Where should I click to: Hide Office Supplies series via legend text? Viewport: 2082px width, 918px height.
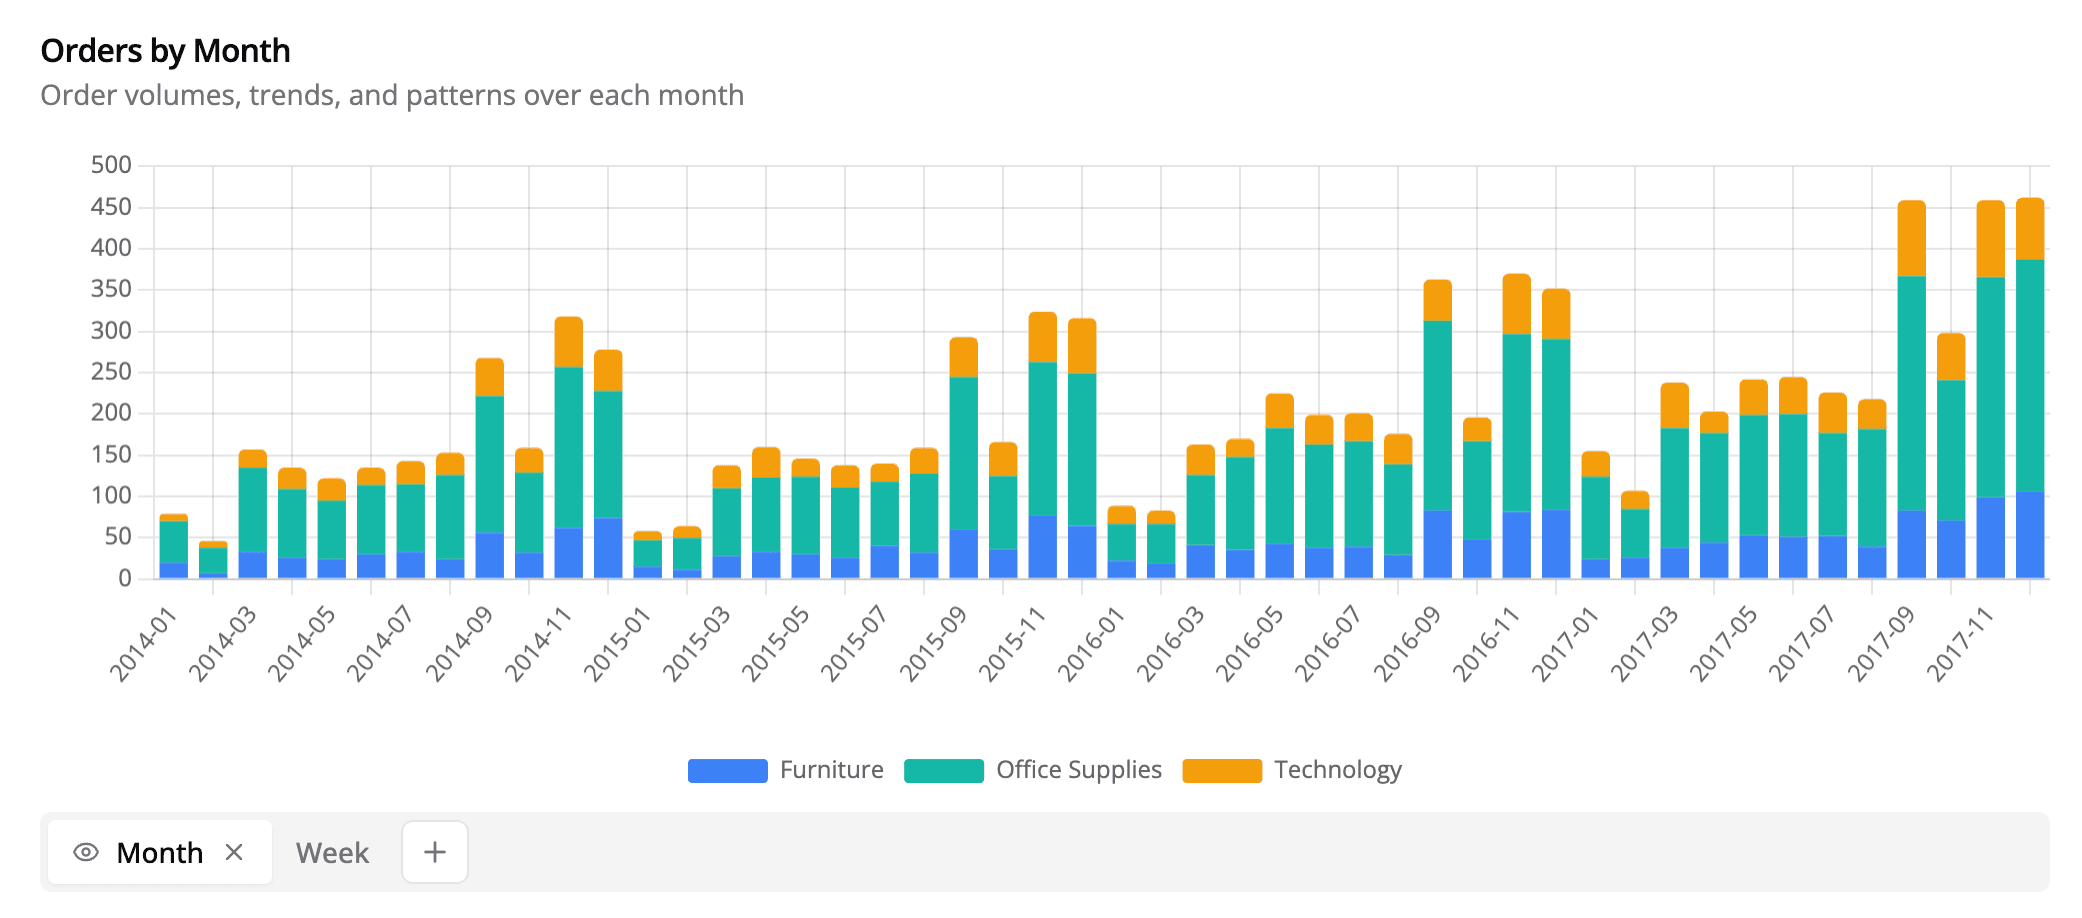pos(1078,770)
